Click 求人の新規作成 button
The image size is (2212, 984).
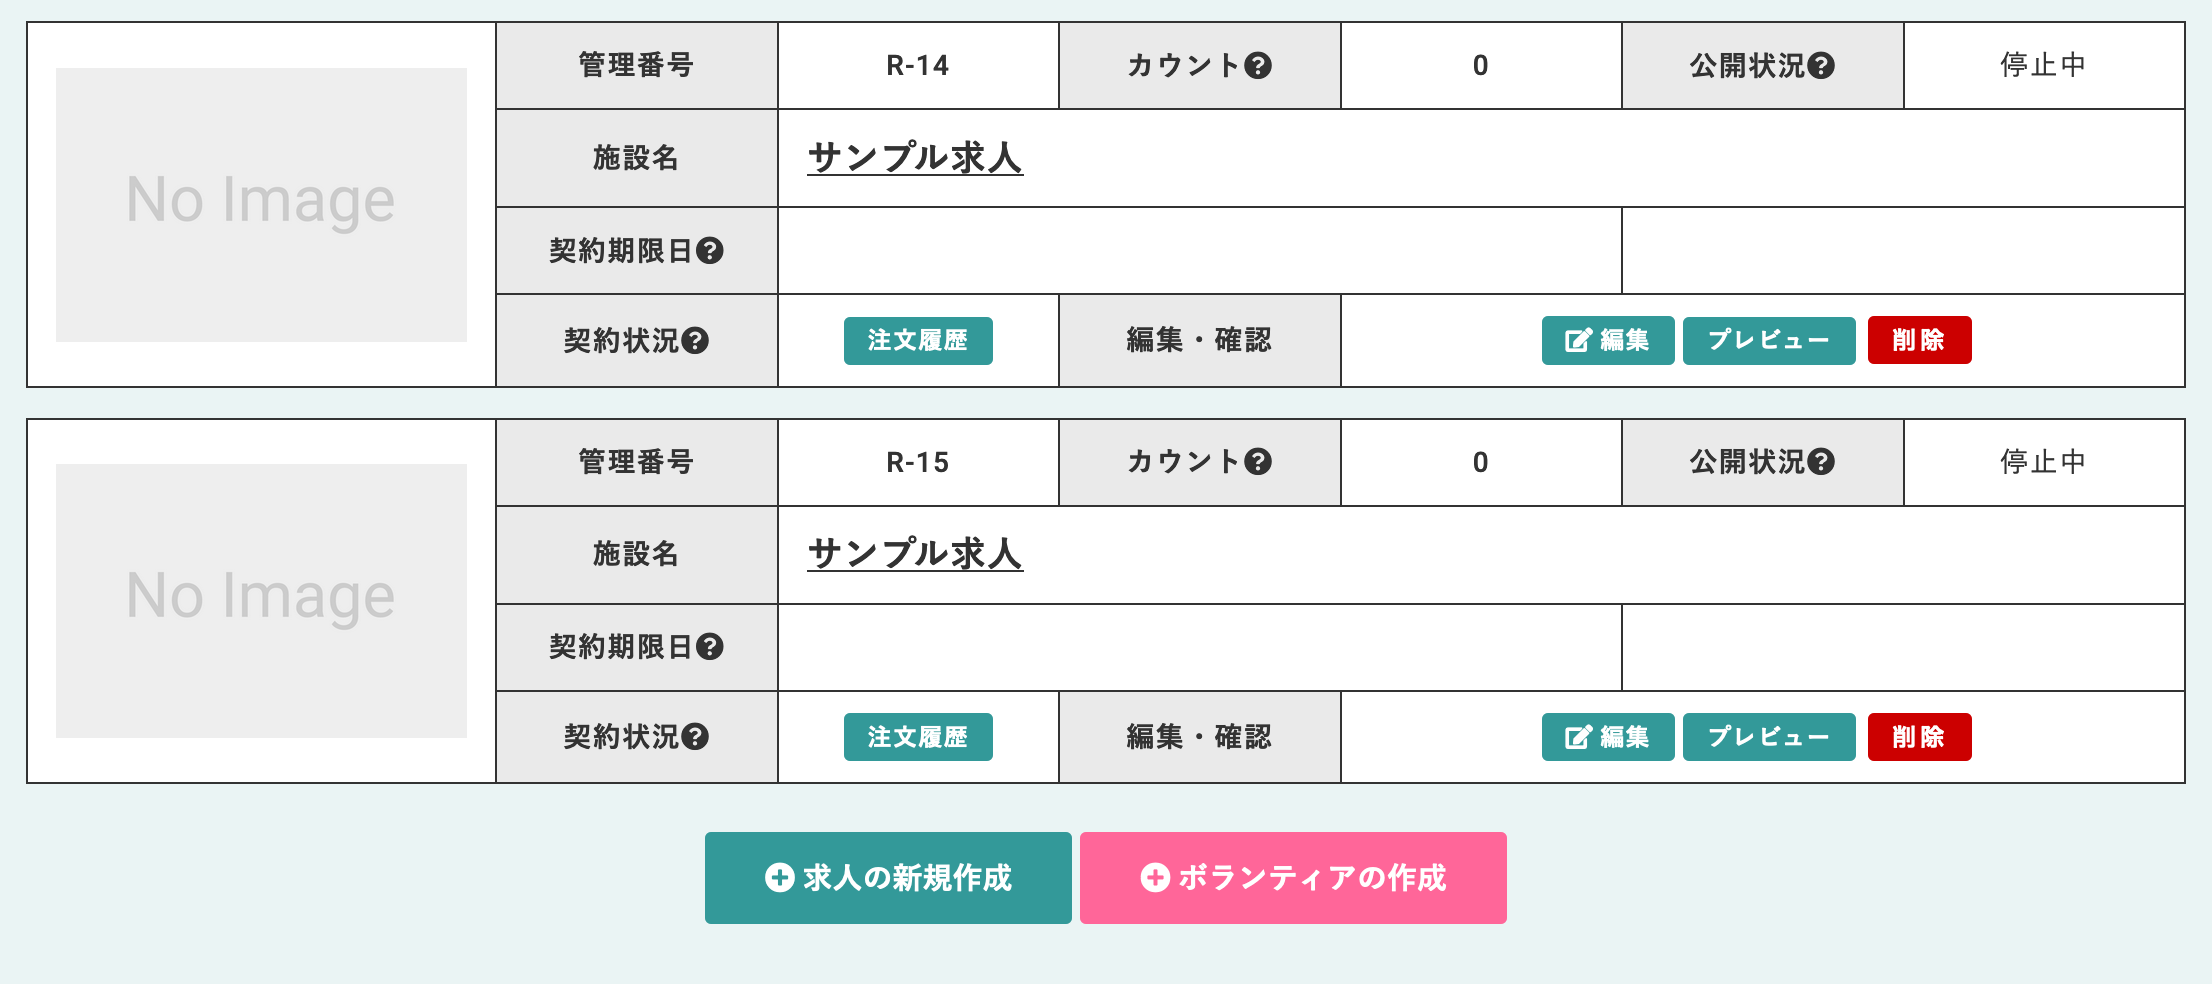click(x=887, y=878)
